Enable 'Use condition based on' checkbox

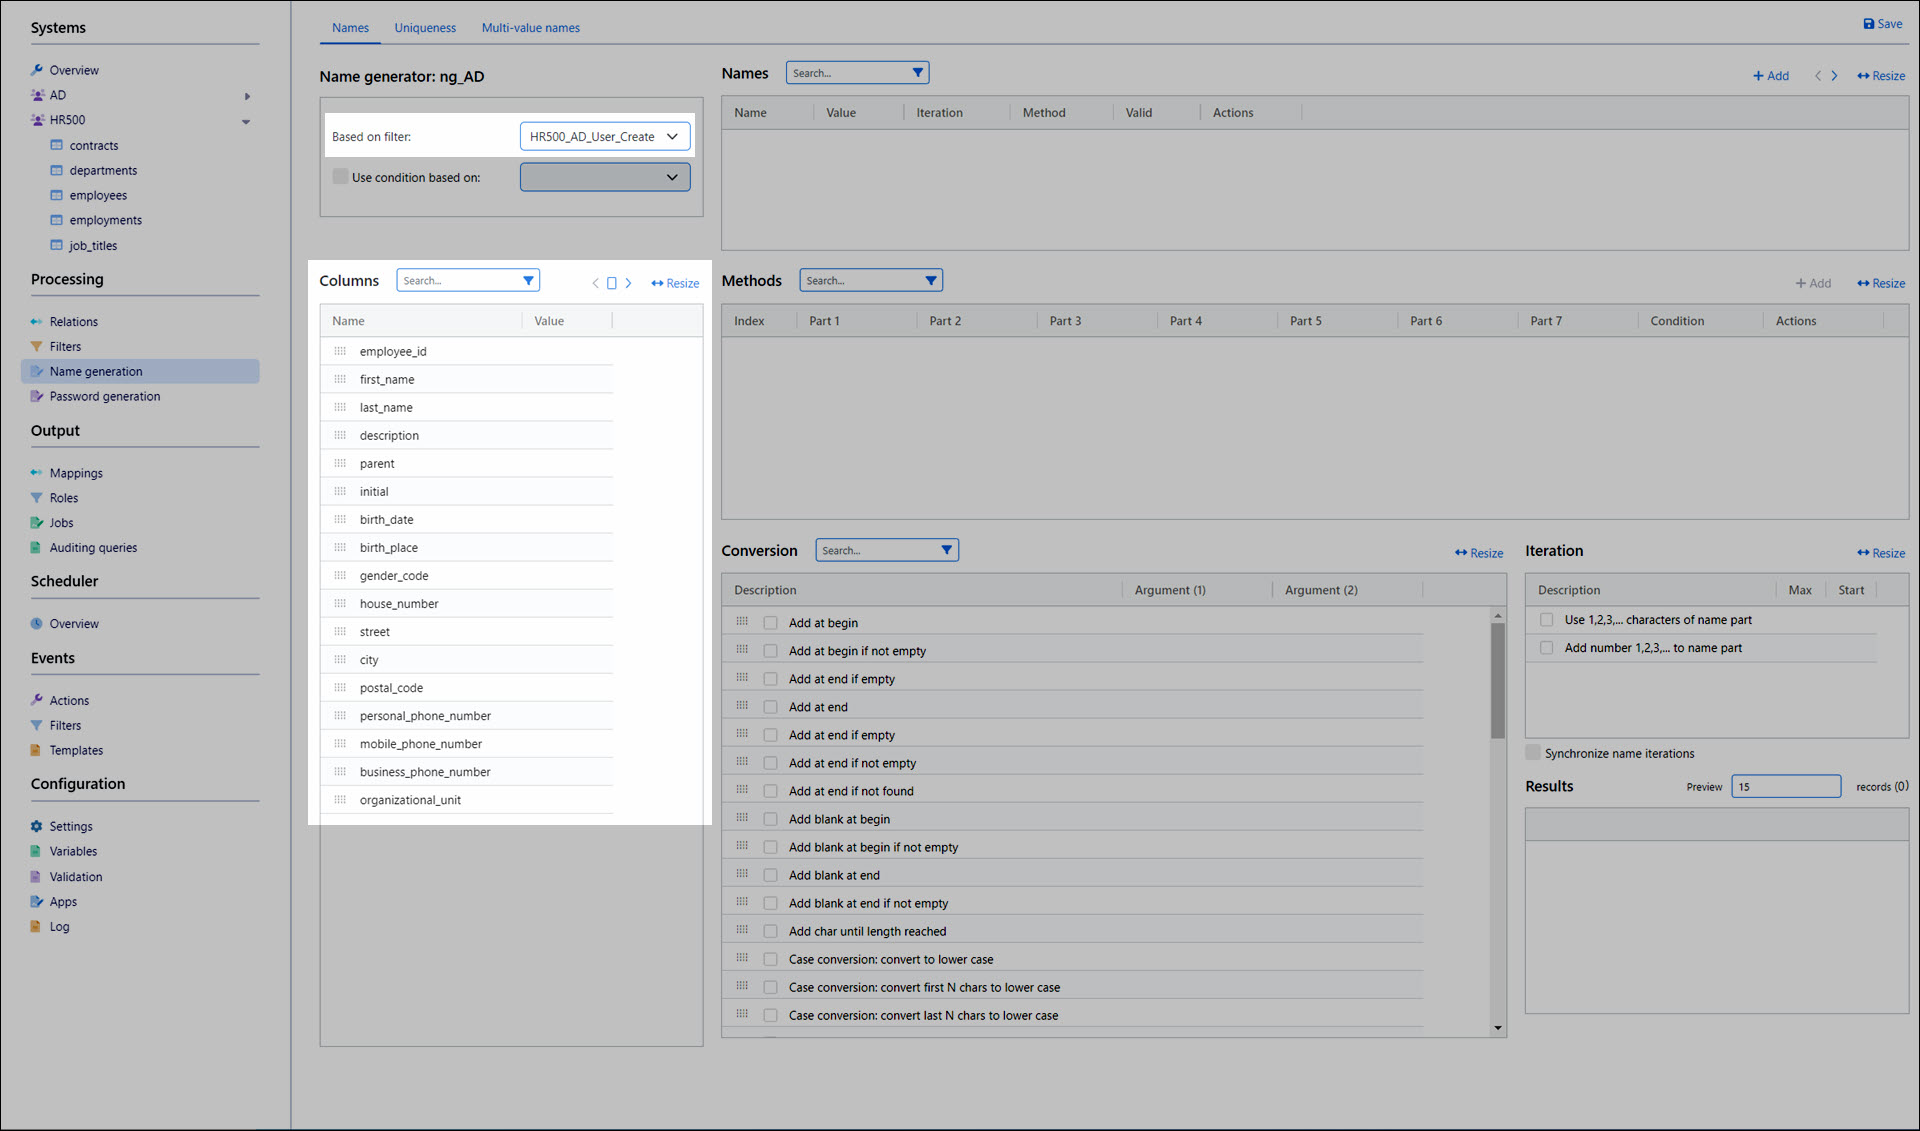[340, 177]
